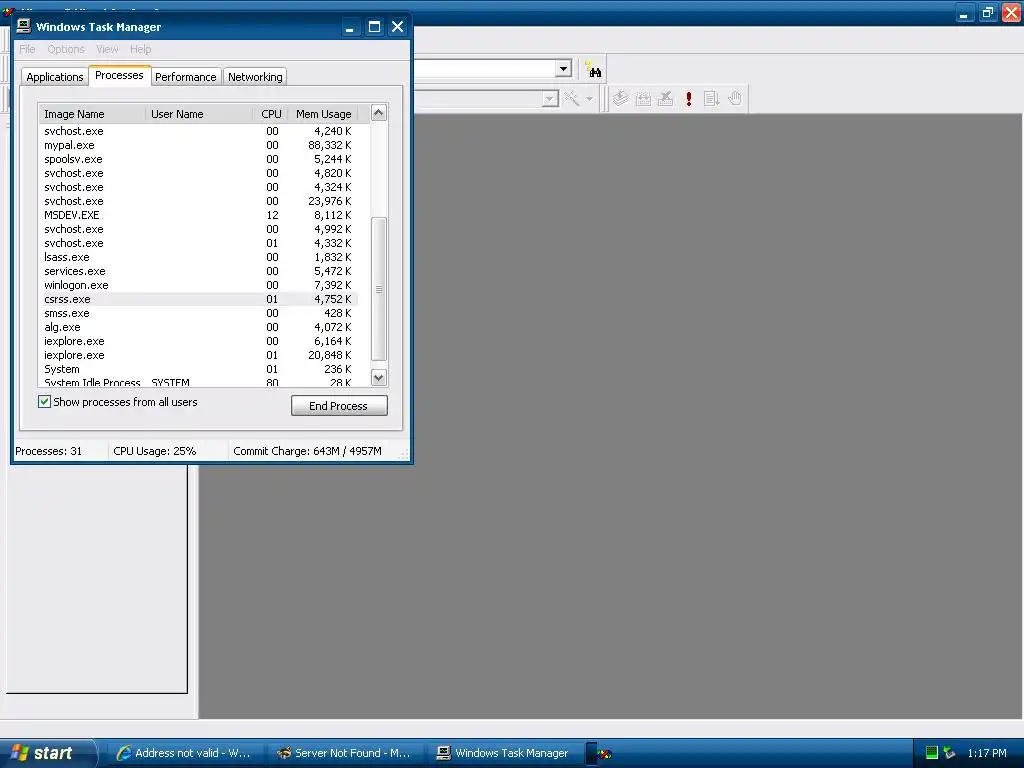Click 'Processes: 31' in the status bar

pyautogui.click(x=48, y=451)
